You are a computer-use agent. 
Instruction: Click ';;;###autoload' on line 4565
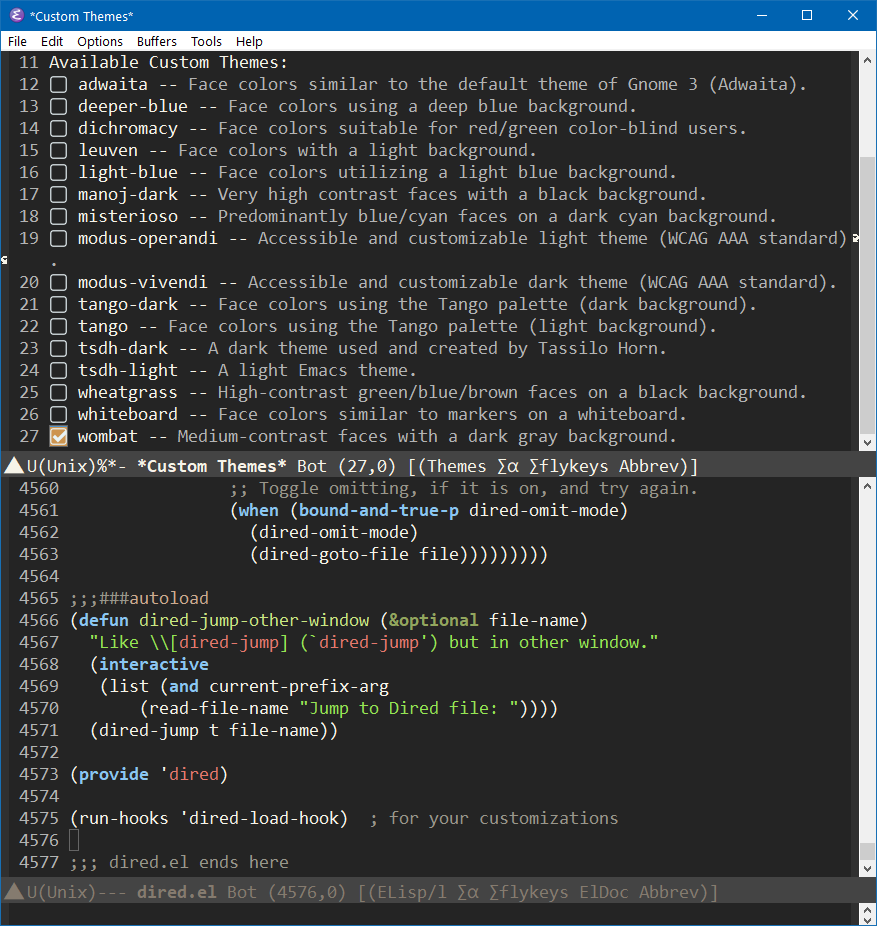139,599
